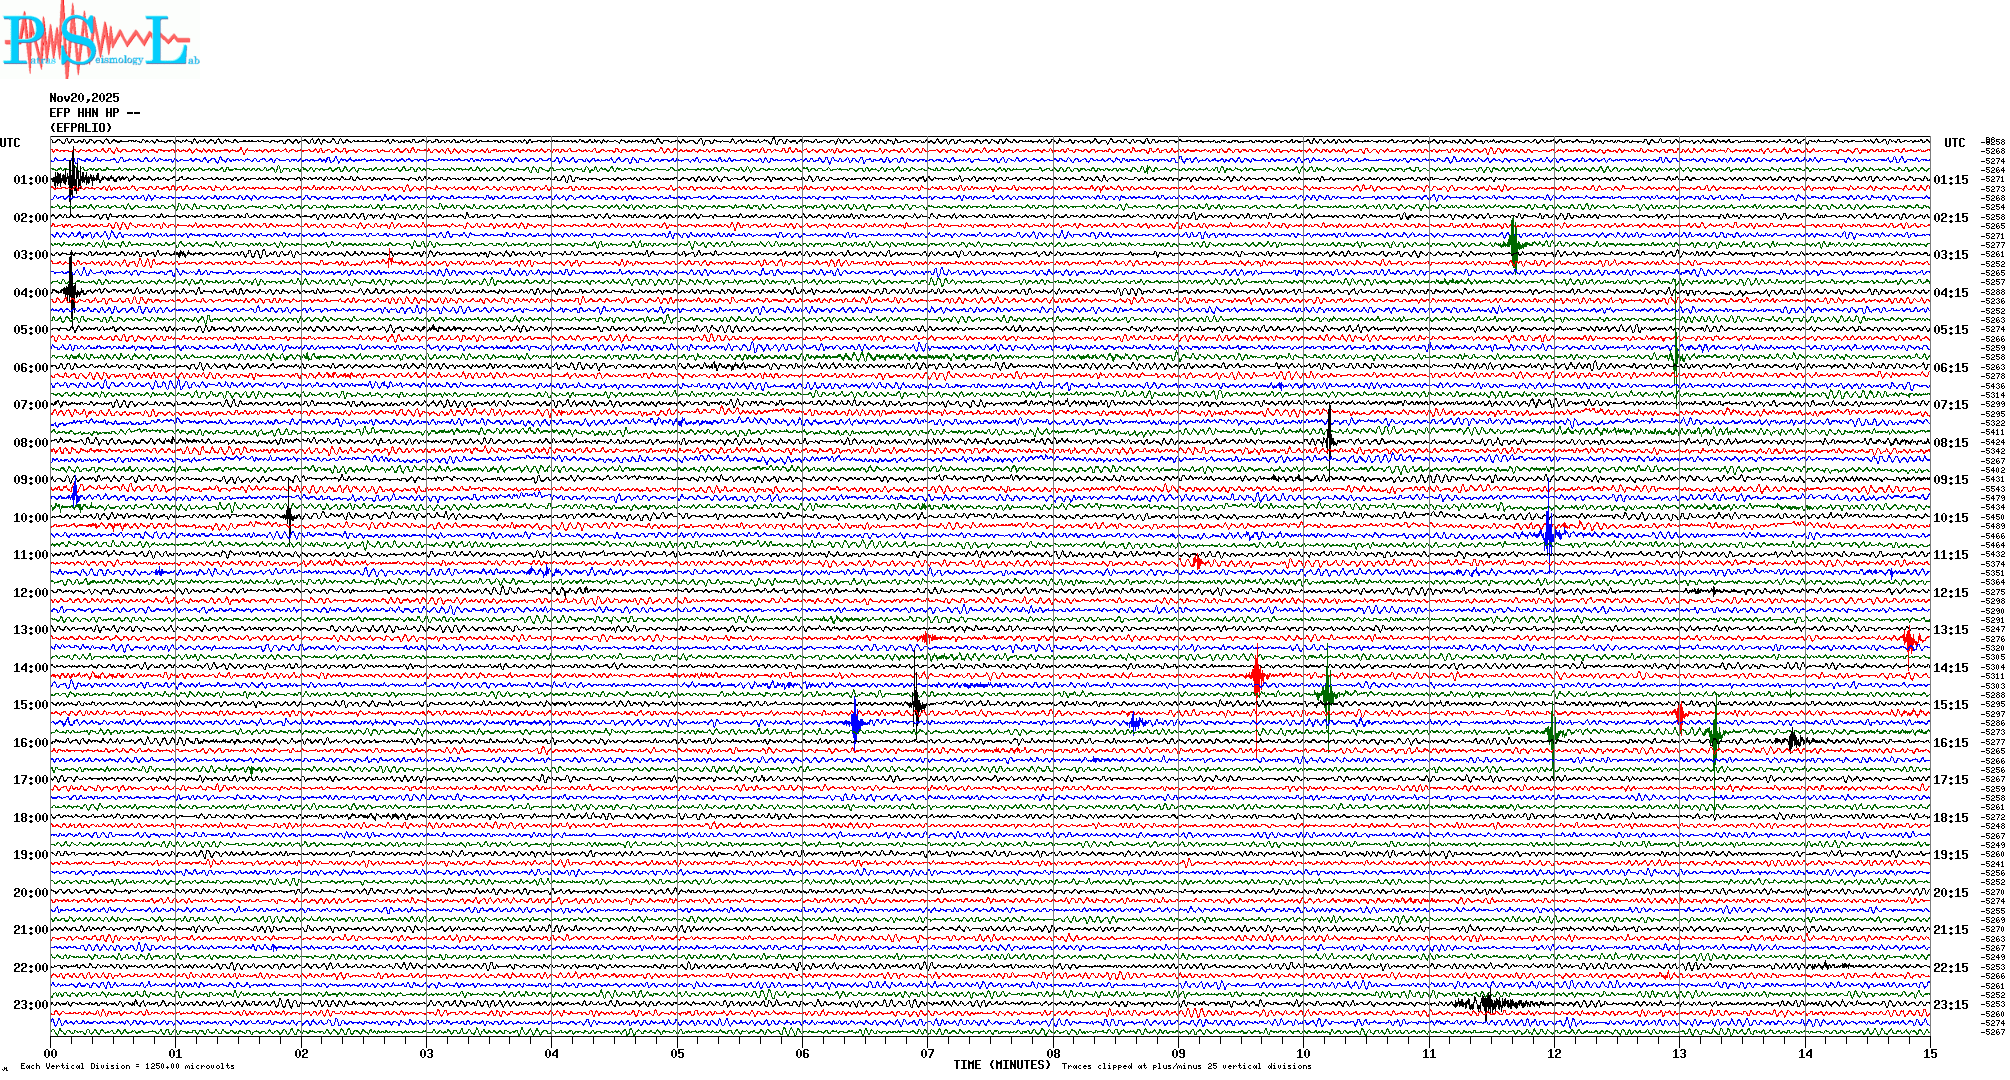Click the 01:00 hour label on left axis
This screenshot has width=2010, height=1080.
(30, 180)
